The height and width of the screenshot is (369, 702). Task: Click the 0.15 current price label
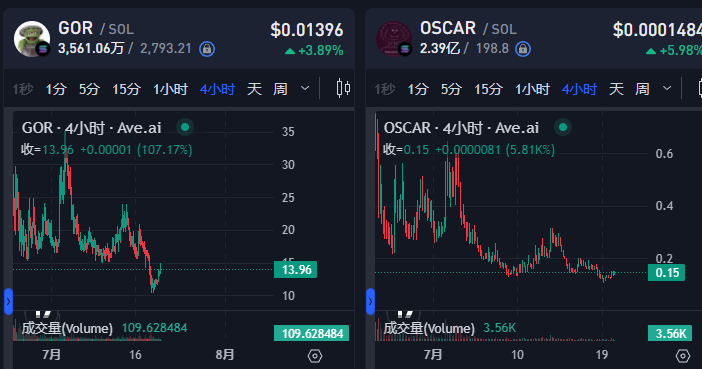click(666, 272)
